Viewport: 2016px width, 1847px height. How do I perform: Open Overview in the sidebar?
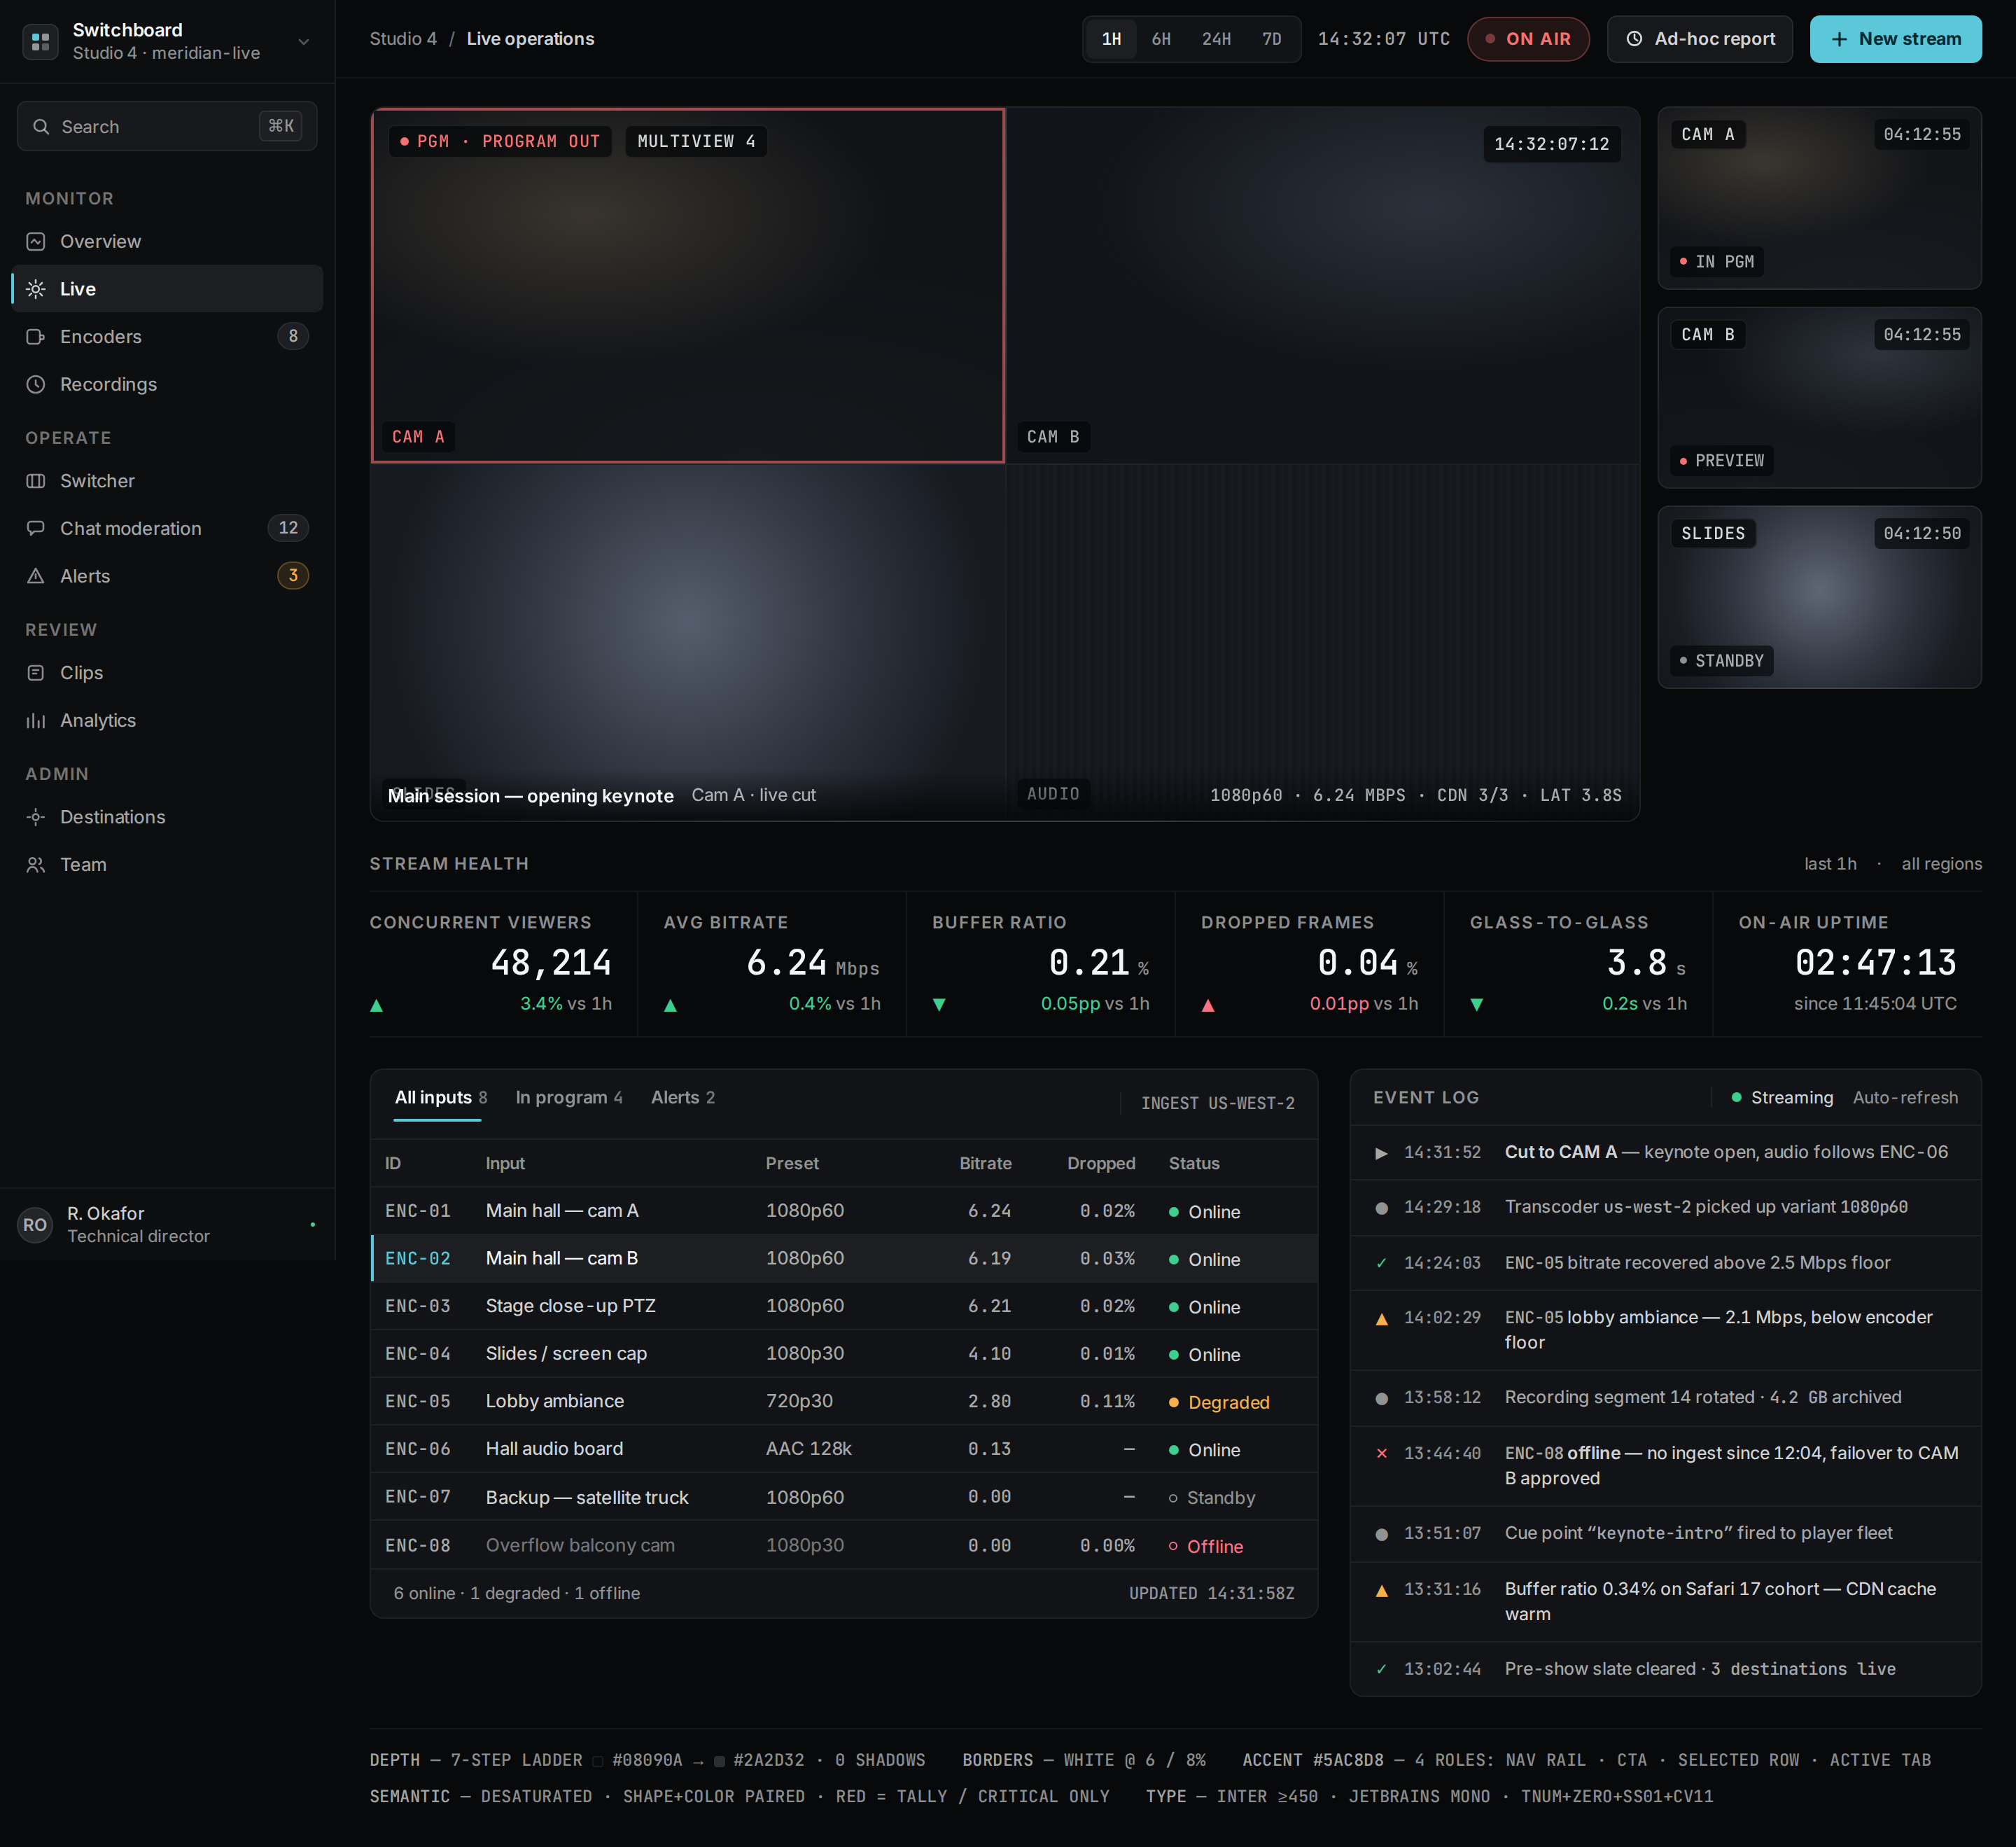point(167,241)
